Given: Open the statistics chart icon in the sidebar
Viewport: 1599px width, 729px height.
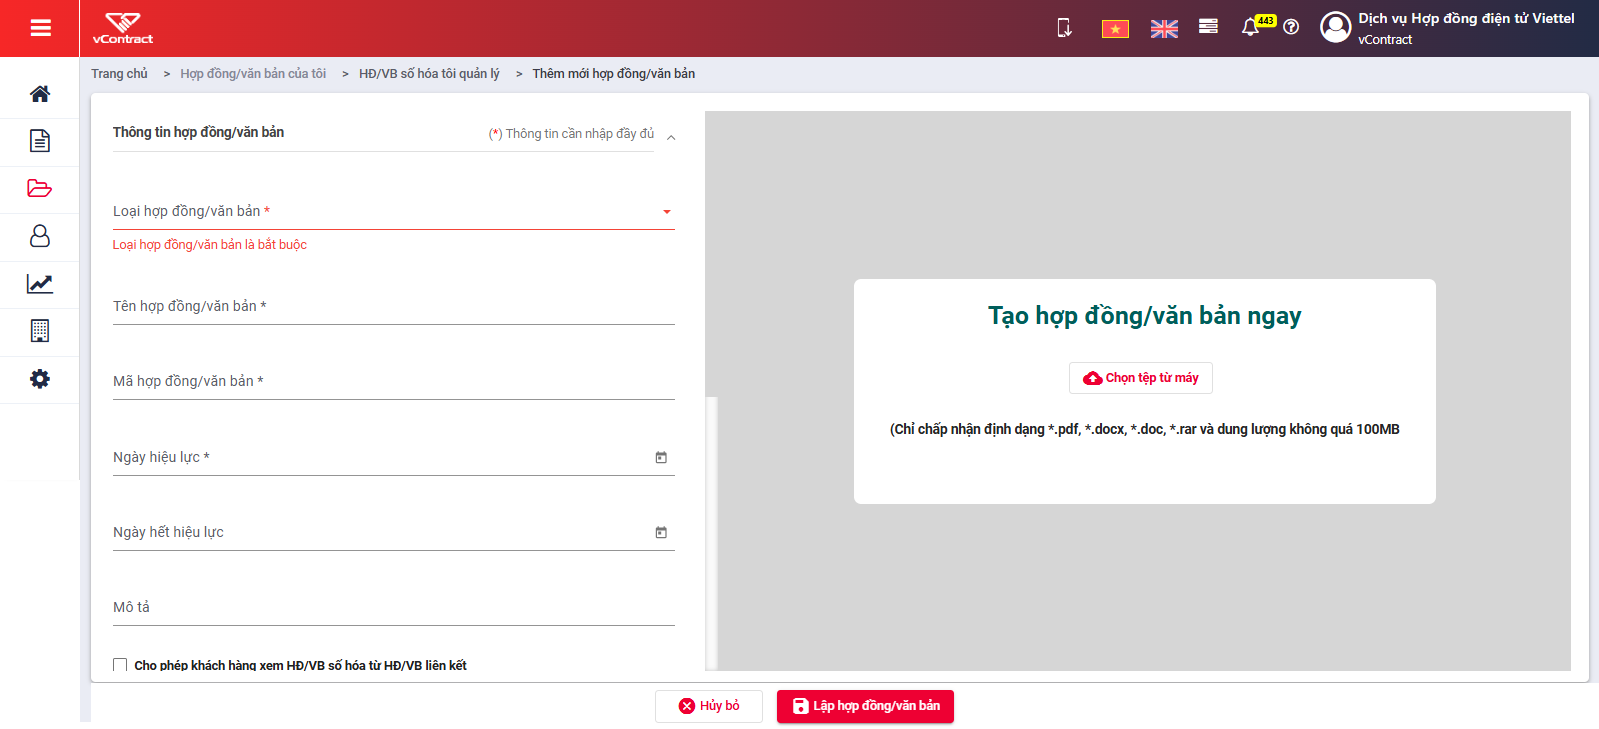Looking at the screenshot, I should click(40, 283).
